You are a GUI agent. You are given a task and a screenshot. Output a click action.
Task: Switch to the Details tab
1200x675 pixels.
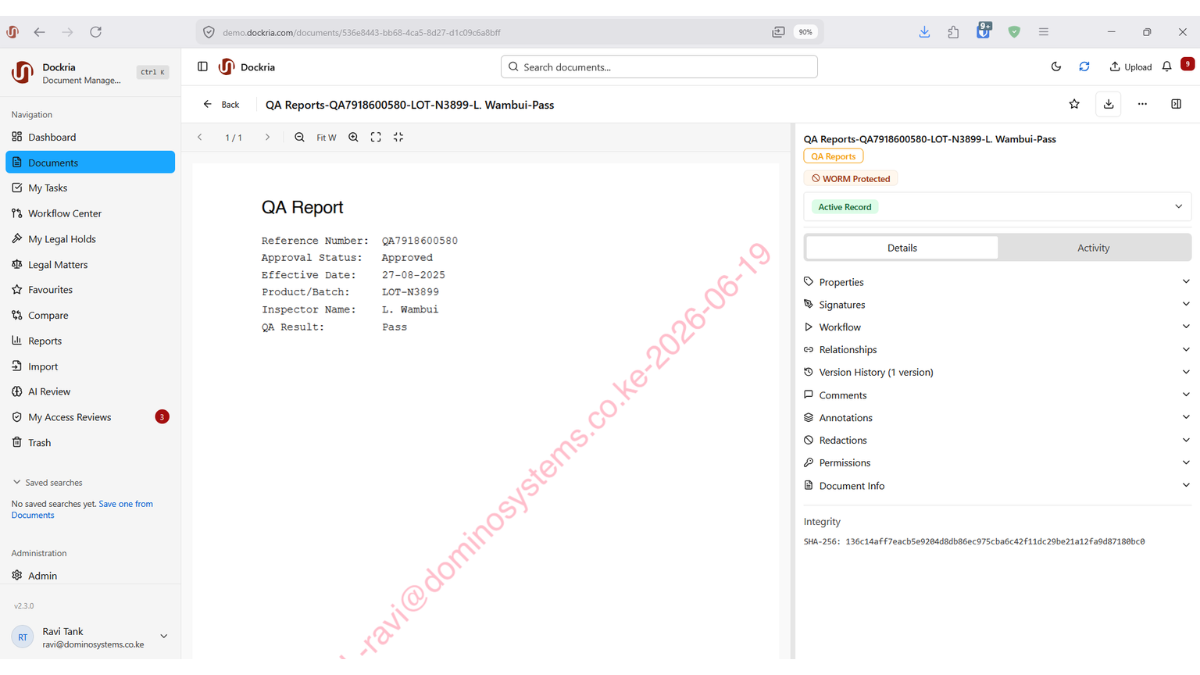pos(902,248)
